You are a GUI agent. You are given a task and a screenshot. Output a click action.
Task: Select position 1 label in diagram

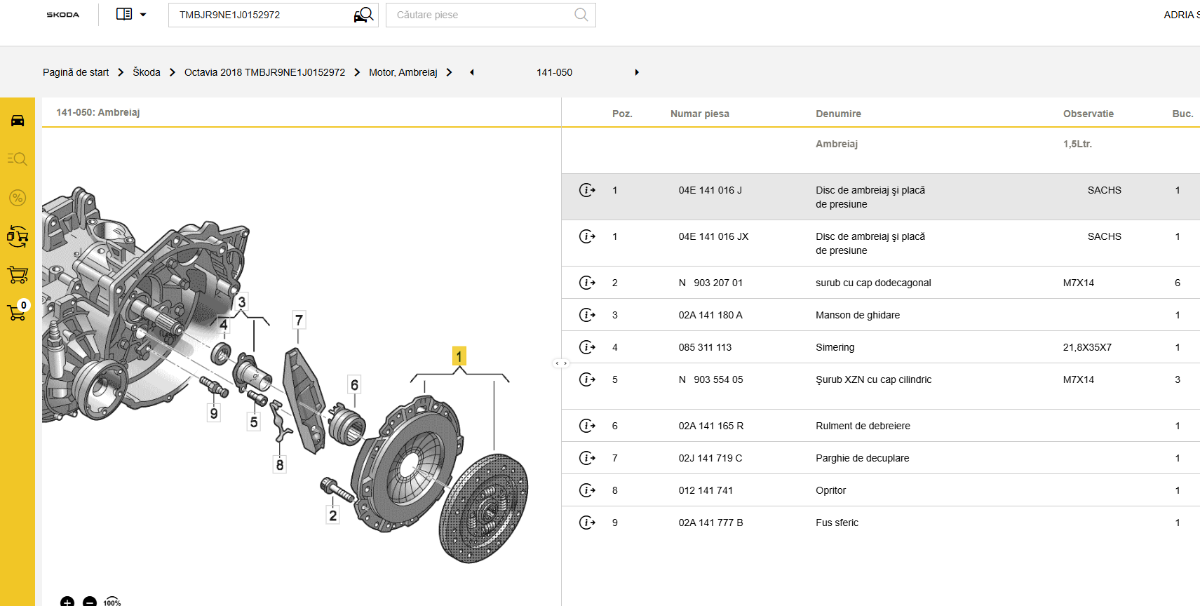coord(459,356)
